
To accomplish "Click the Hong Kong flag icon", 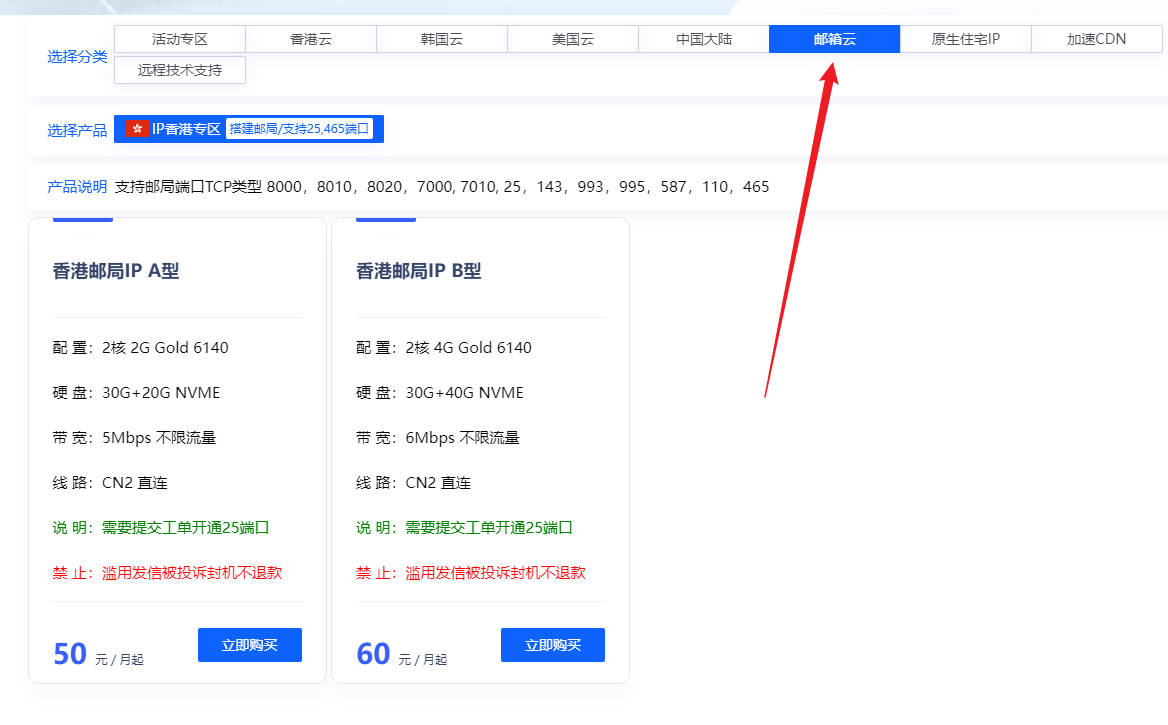I will 138,129.
